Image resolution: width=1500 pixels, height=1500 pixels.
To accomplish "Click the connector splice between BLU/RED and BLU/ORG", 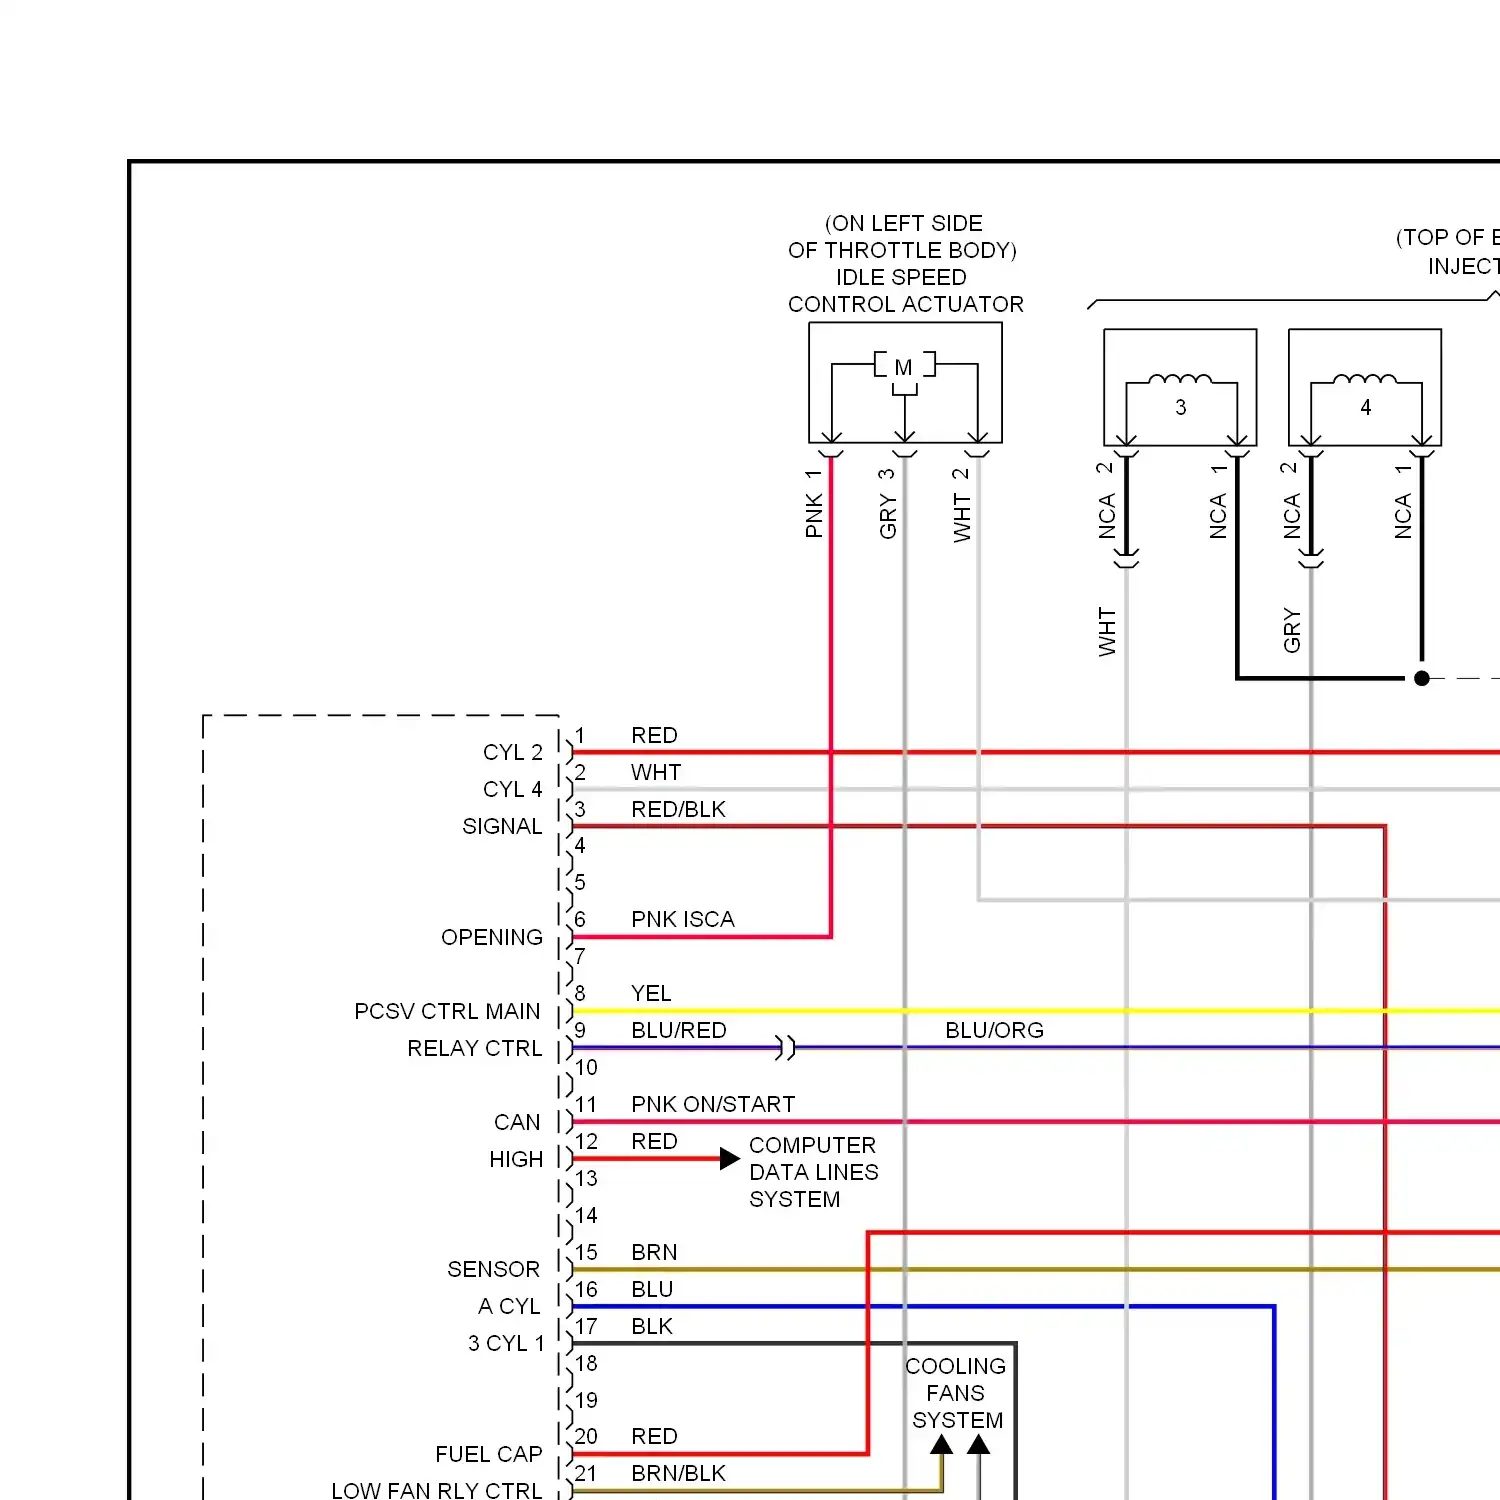I will tap(786, 1048).
